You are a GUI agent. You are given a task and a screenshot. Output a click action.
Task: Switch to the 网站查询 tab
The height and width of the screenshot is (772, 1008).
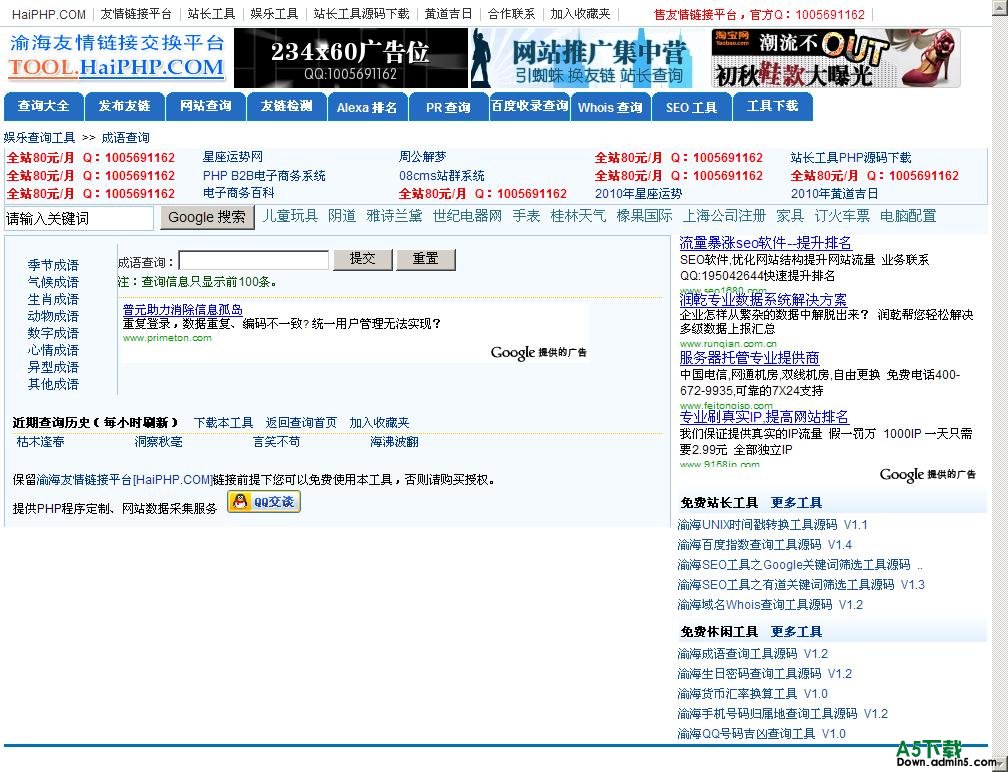(x=205, y=107)
